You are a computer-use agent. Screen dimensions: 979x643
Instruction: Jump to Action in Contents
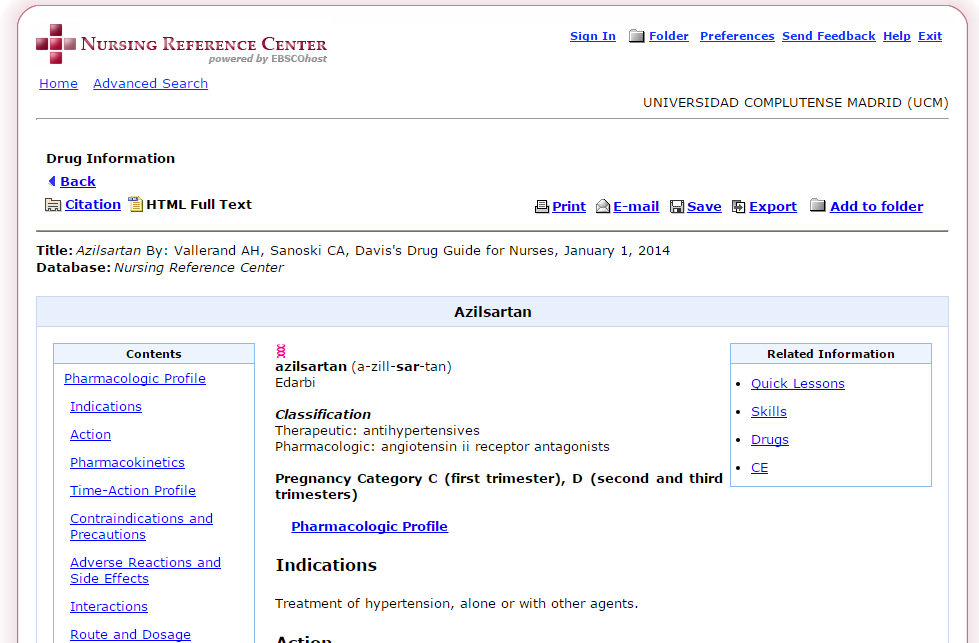(x=91, y=434)
